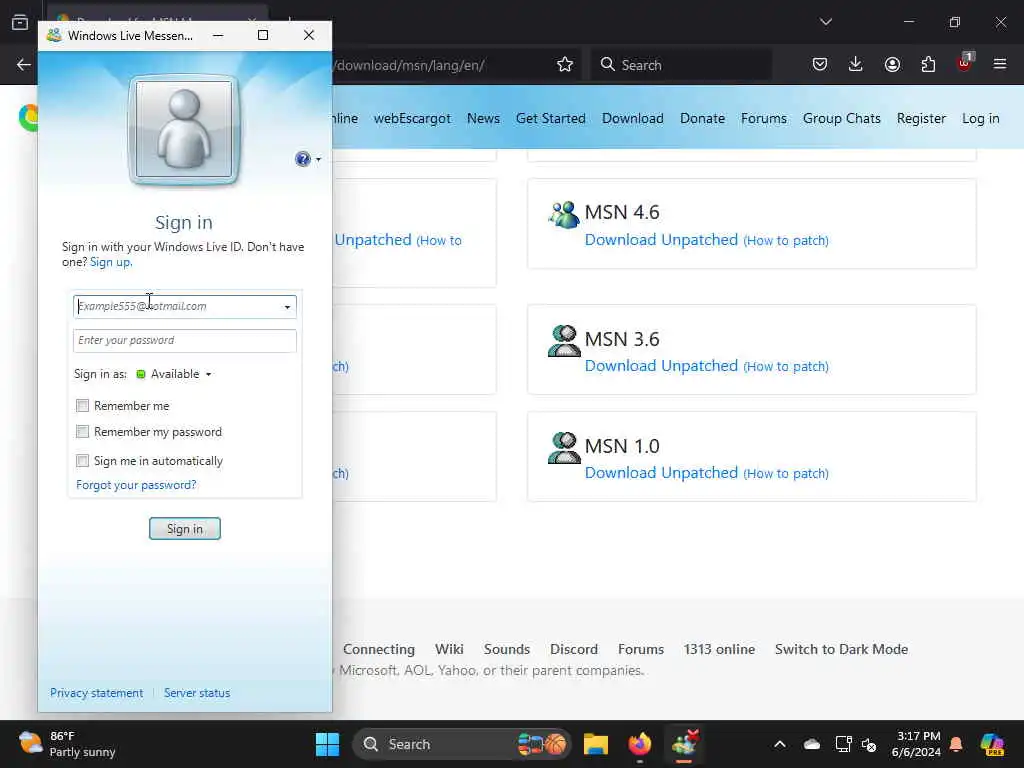Toggle Sign me in automatically checkbox
Screen dimensions: 1024x768
(x=82, y=461)
